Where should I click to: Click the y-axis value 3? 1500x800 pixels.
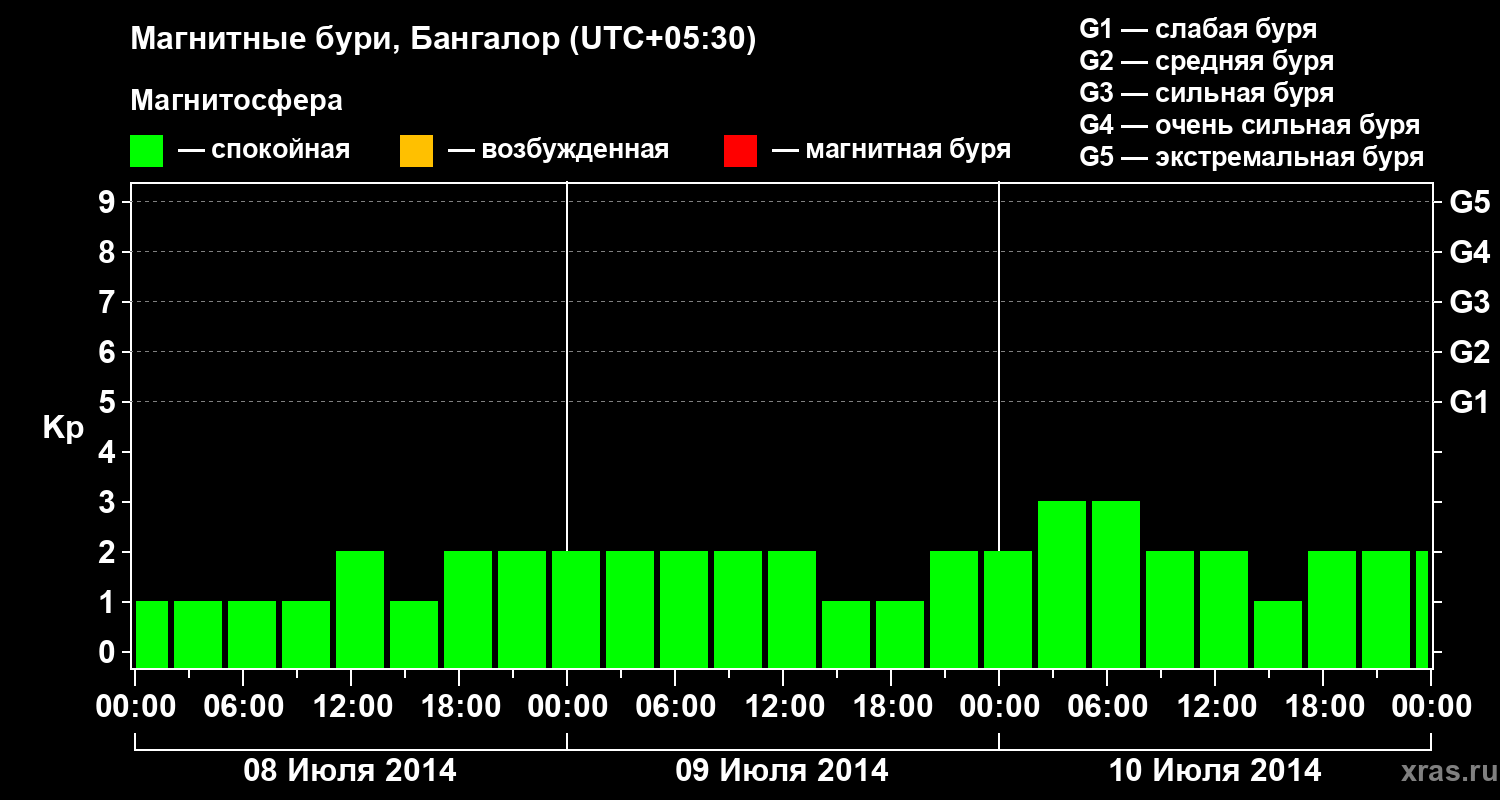(109, 502)
